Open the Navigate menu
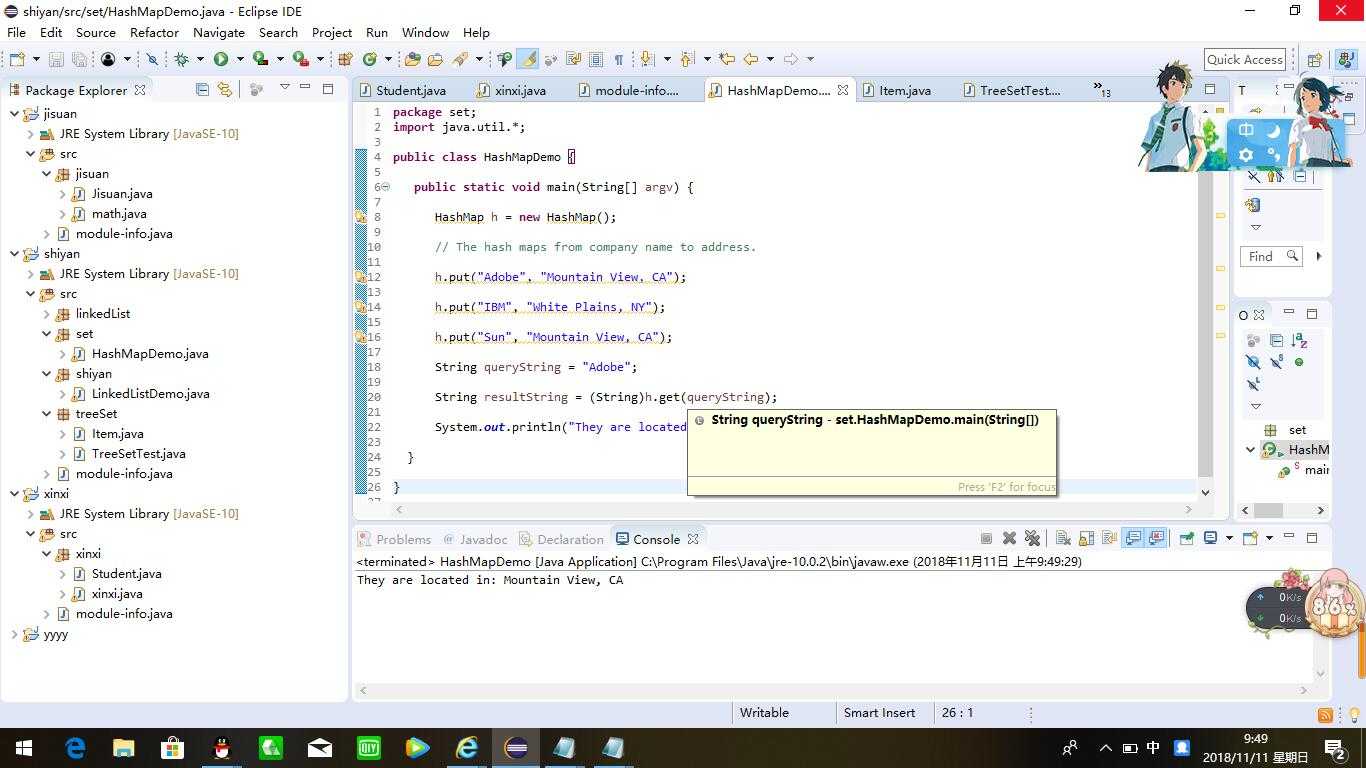This screenshot has height=768, width=1366. [x=218, y=32]
